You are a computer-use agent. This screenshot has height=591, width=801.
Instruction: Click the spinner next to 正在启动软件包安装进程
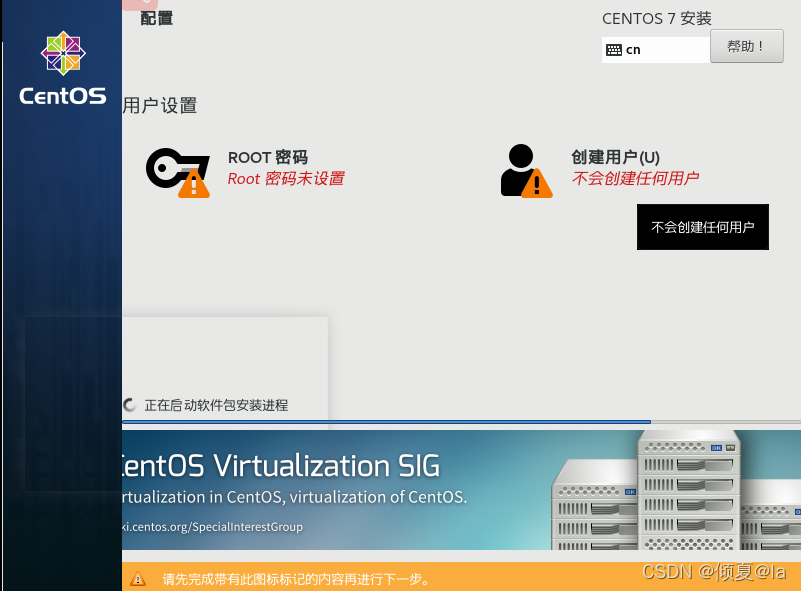click(x=130, y=405)
